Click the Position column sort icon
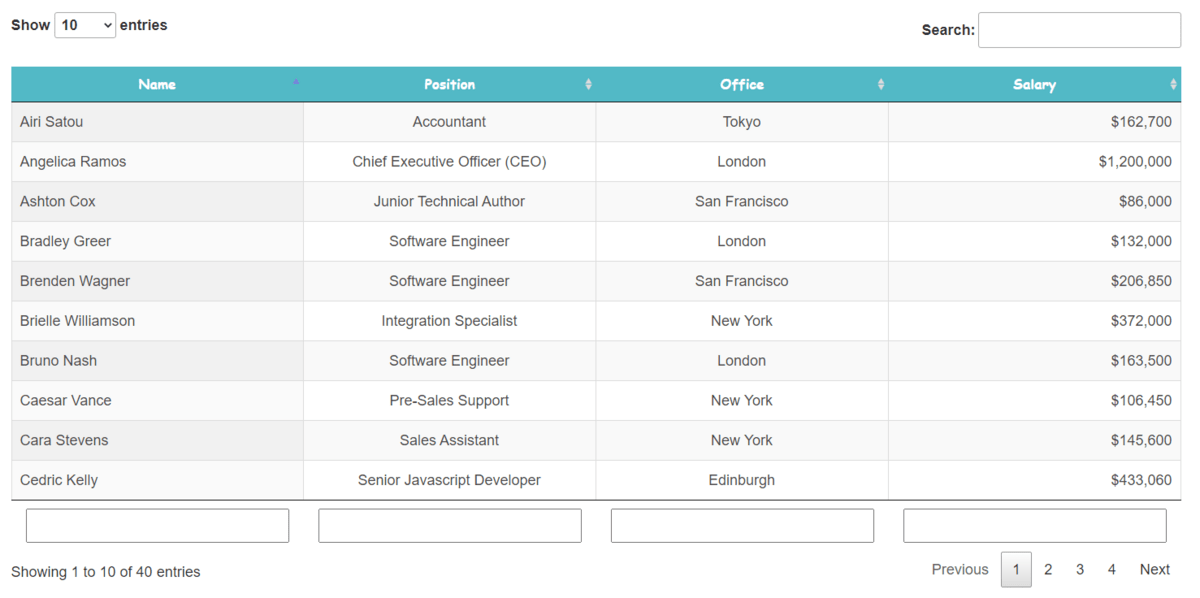The image size is (1200, 598). tap(588, 85)
